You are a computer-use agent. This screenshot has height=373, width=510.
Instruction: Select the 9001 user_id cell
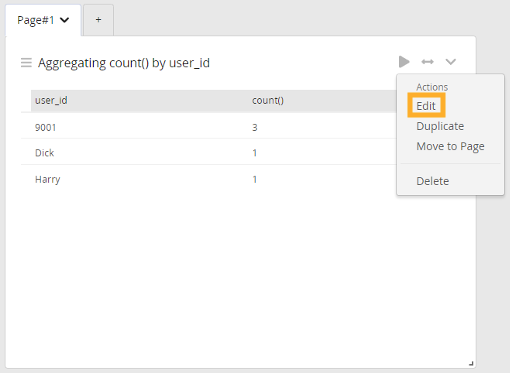click(46, 127)
